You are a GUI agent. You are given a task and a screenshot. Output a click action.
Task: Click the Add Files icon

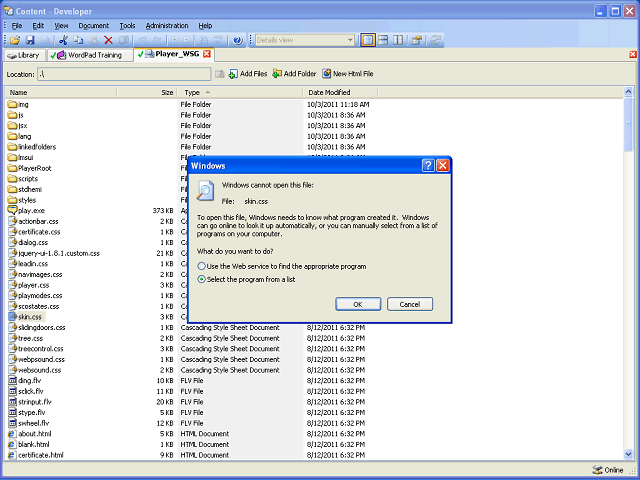233,74
